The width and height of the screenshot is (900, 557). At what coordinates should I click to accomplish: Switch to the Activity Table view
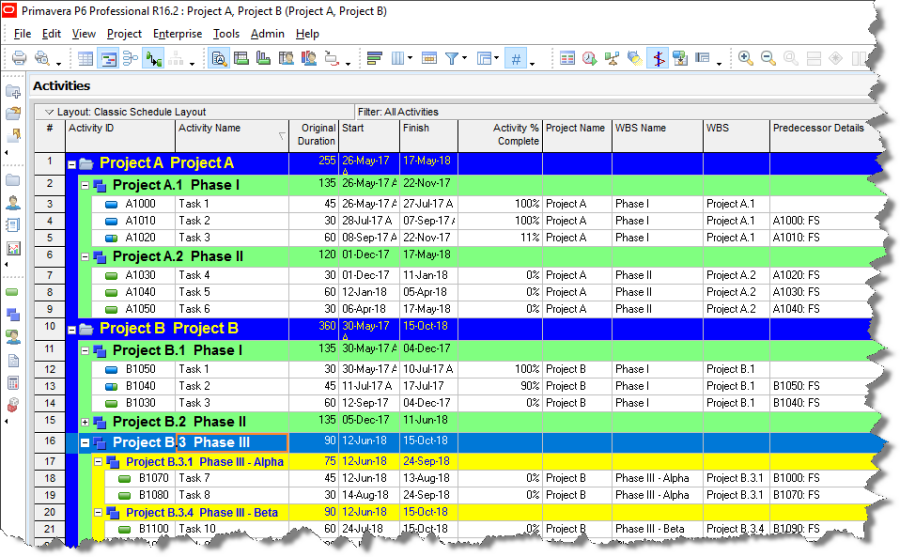(86, 58)
